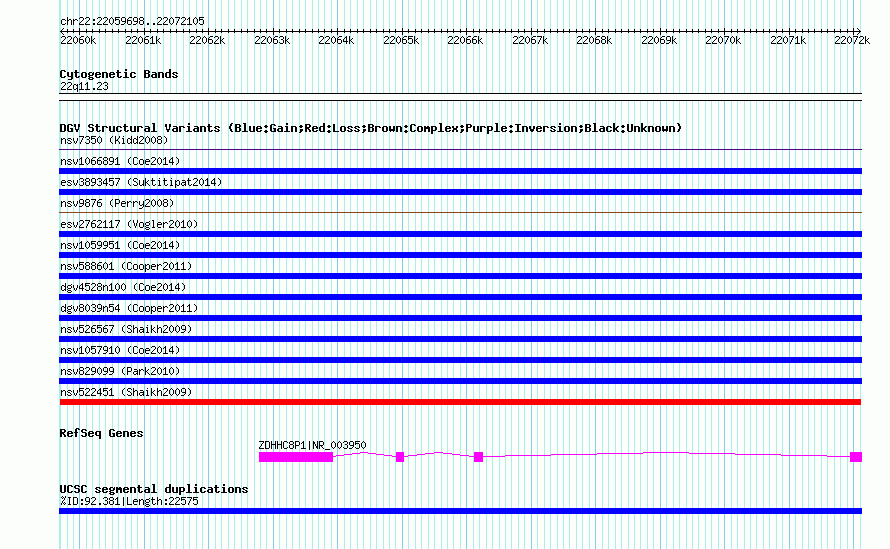
Task: Select the chr22:22059698..22072105 region text
Action: 132,21
